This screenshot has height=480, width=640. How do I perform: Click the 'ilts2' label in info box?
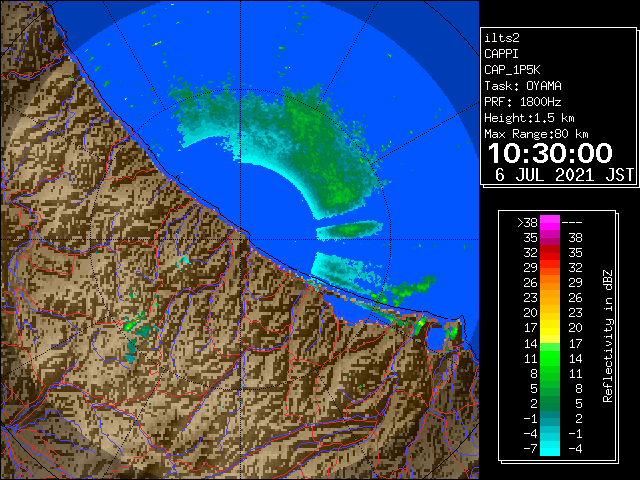502,38
